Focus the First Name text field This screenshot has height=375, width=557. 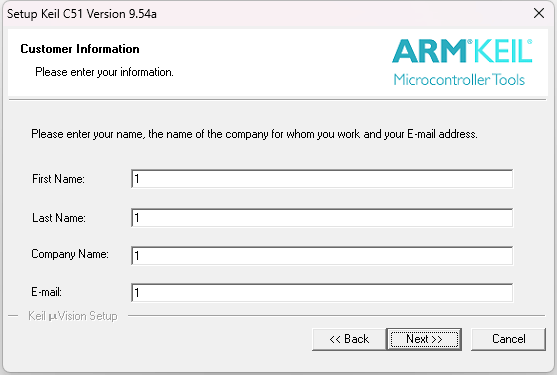(322, 179)
